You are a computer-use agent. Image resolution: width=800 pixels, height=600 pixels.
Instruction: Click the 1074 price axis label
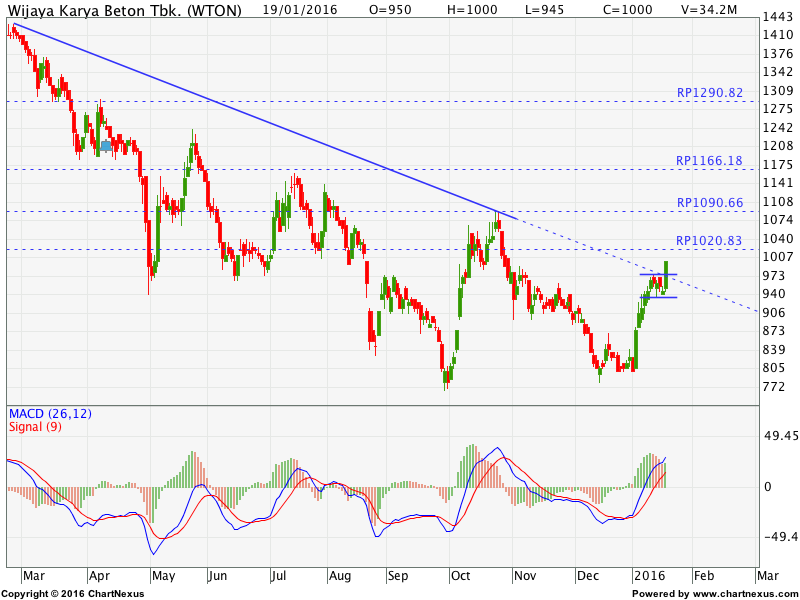click(778, 219)
